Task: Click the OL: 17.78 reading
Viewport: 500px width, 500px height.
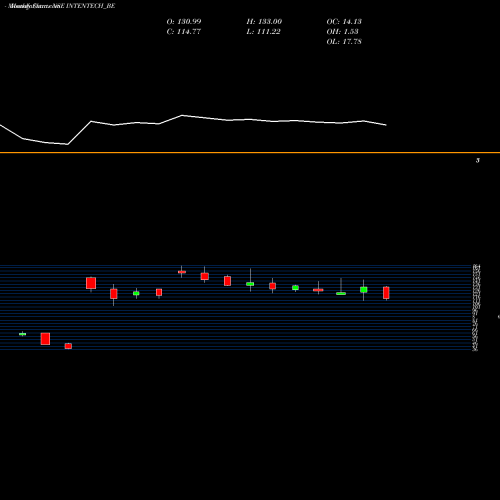Action: 344,42
